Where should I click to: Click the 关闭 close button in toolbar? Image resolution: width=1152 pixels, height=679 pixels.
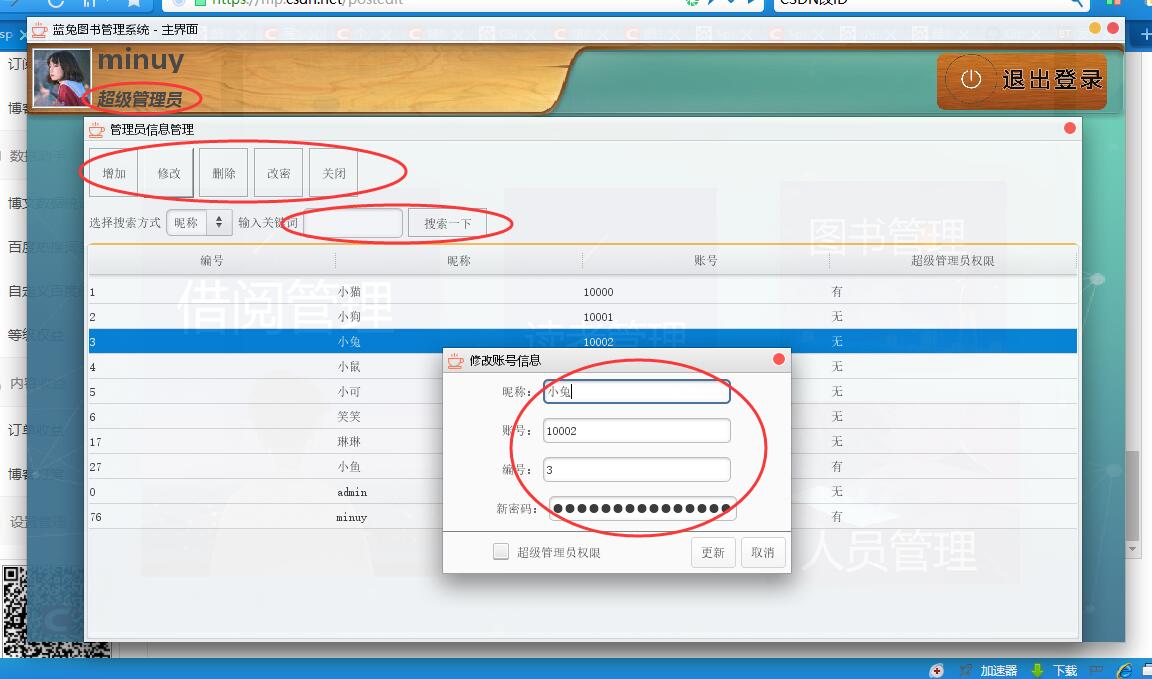pos(334,173)
